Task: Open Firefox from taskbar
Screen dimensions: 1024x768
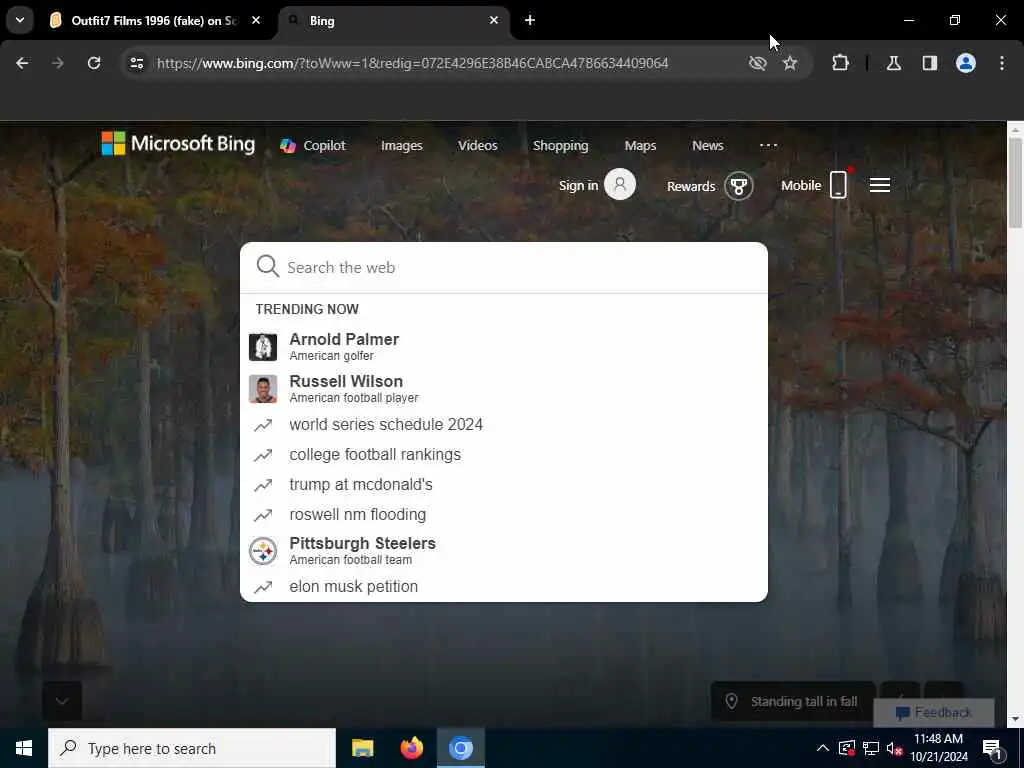Action: [x=411, y=748]
